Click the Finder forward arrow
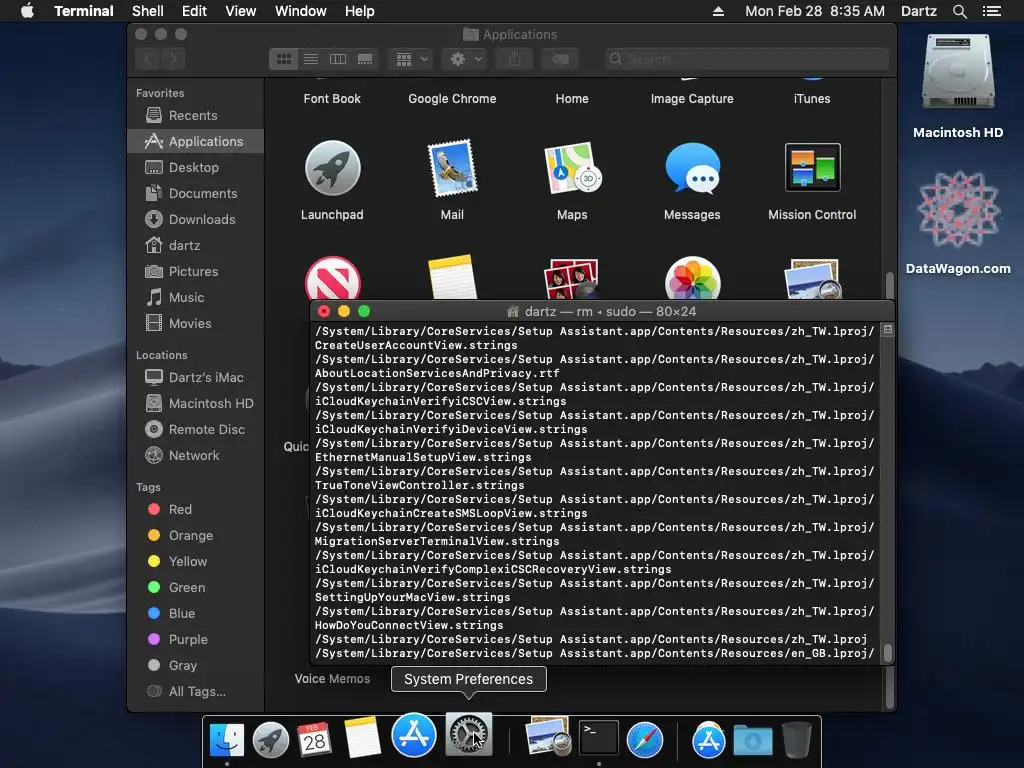 (173, 59)
